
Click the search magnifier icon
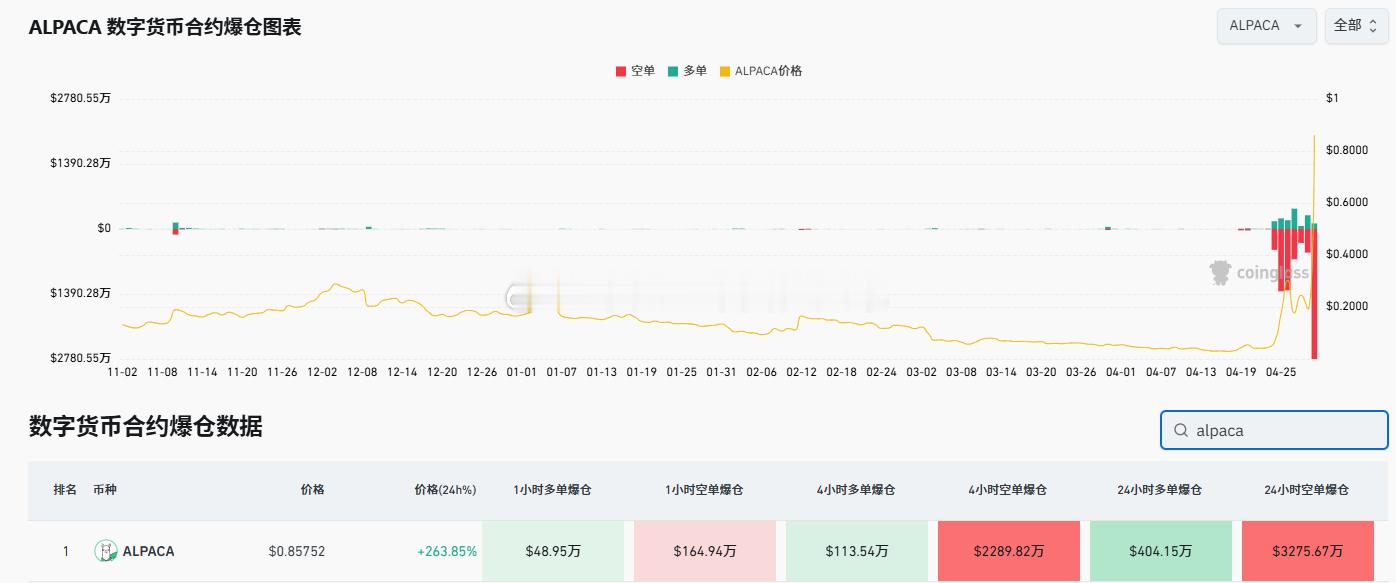1181,430
